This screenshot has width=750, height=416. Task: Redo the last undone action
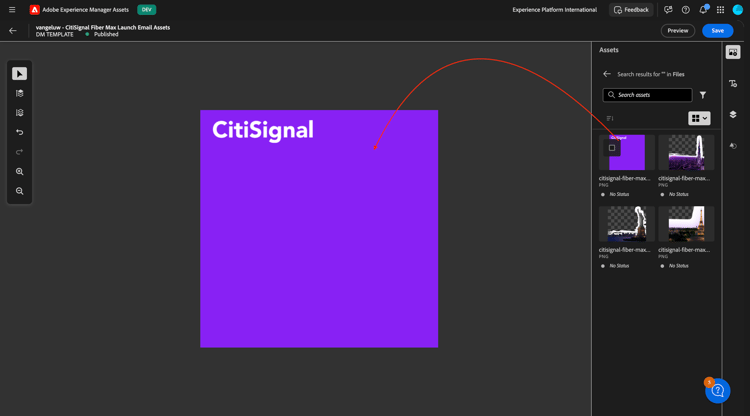tap(20, 152)
